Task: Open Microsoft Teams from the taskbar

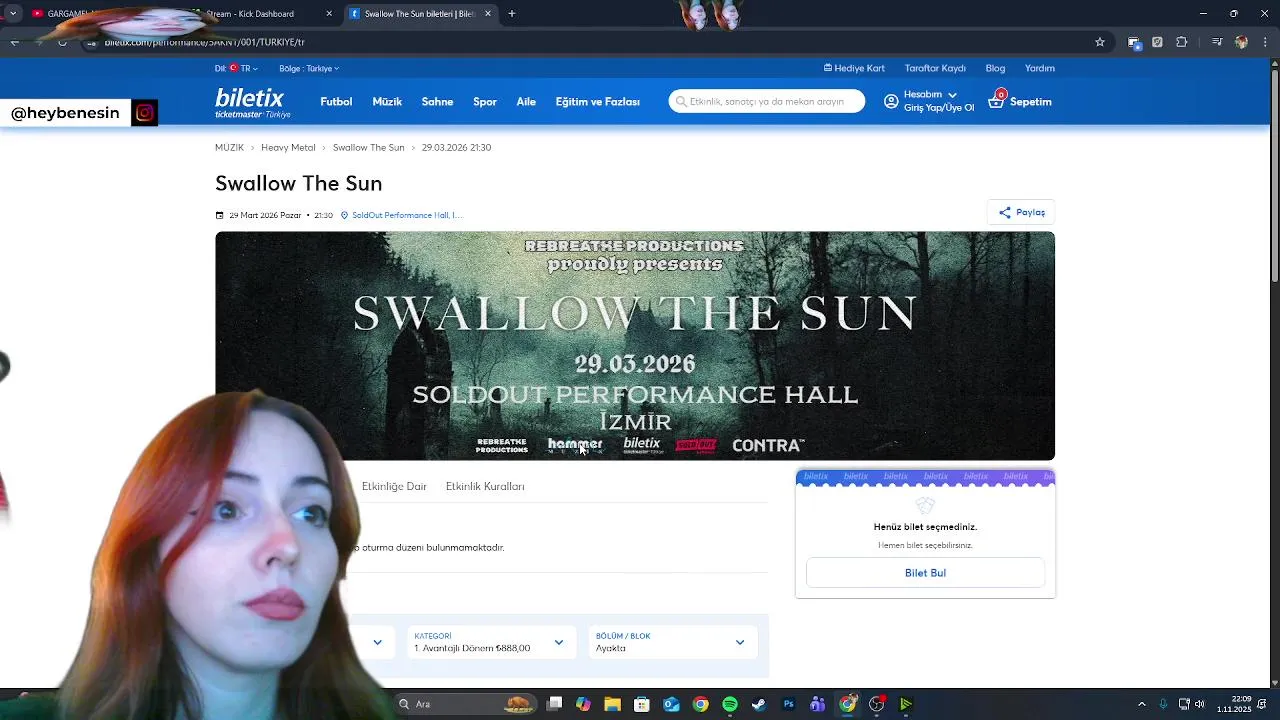Action: (818, 704)
